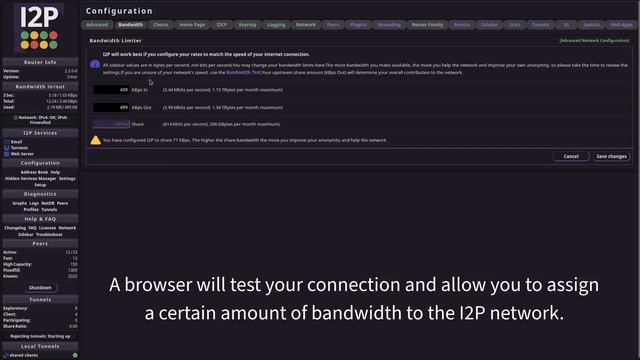Open the Torrents service icon
The width and height of the screenshot is (640, 360).
pos(7,148)
